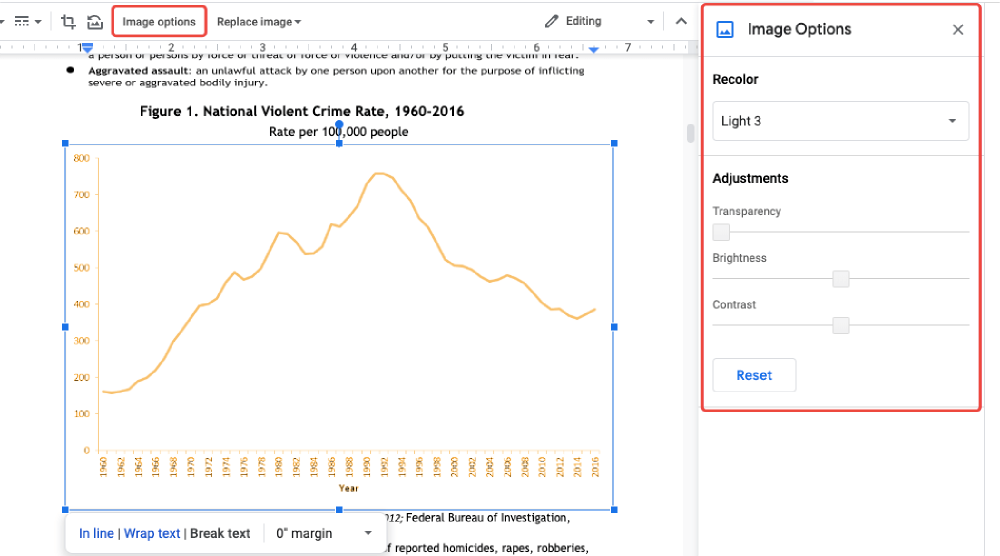Screen dimensions: 1000x556
Task: Select the Crop image tool
Action: (68, 22)
